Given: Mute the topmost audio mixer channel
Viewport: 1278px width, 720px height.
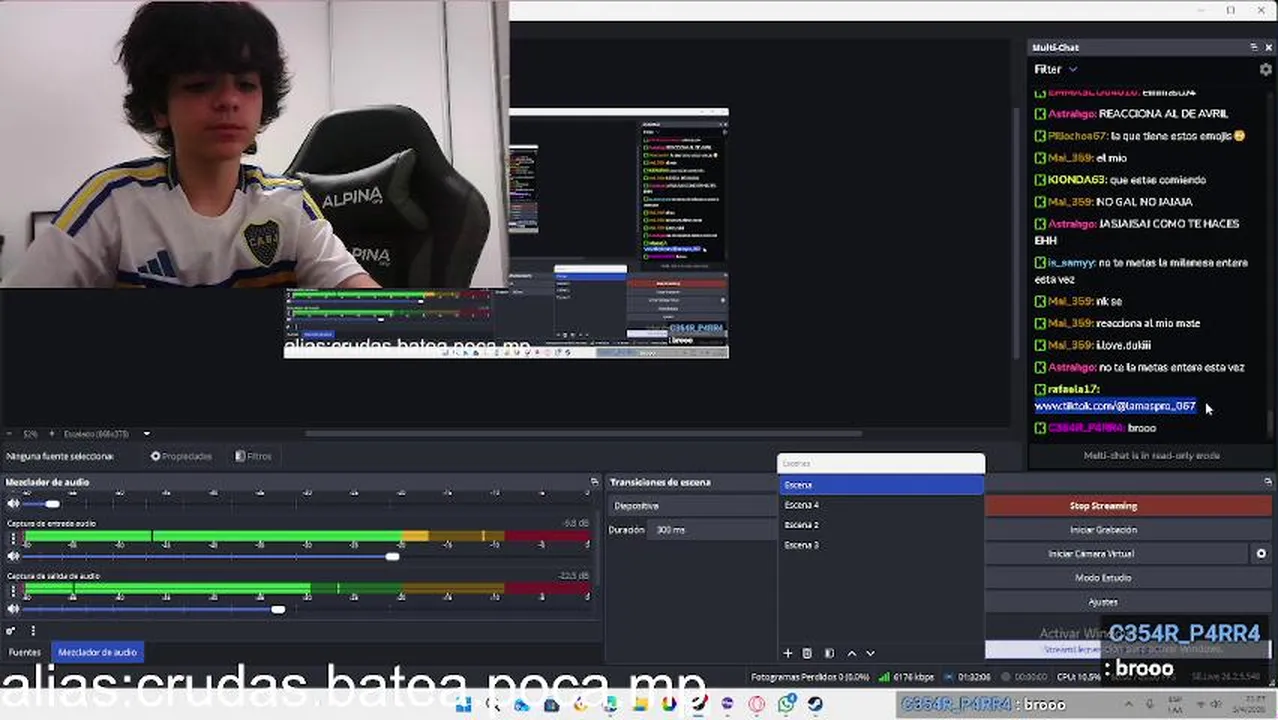Looking at the screenshot, I should point(13,504).
